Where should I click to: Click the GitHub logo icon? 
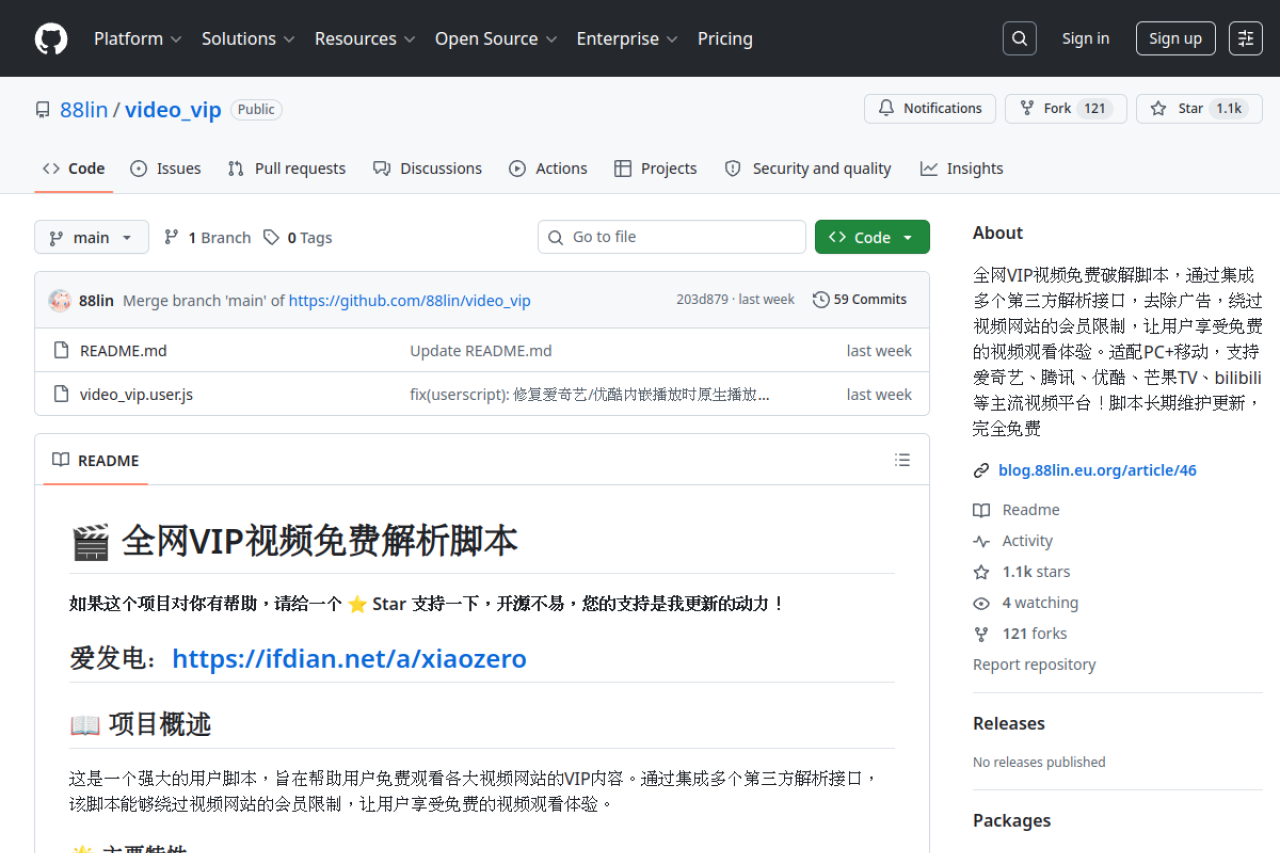pyautogui.click(x=50, y=38)
